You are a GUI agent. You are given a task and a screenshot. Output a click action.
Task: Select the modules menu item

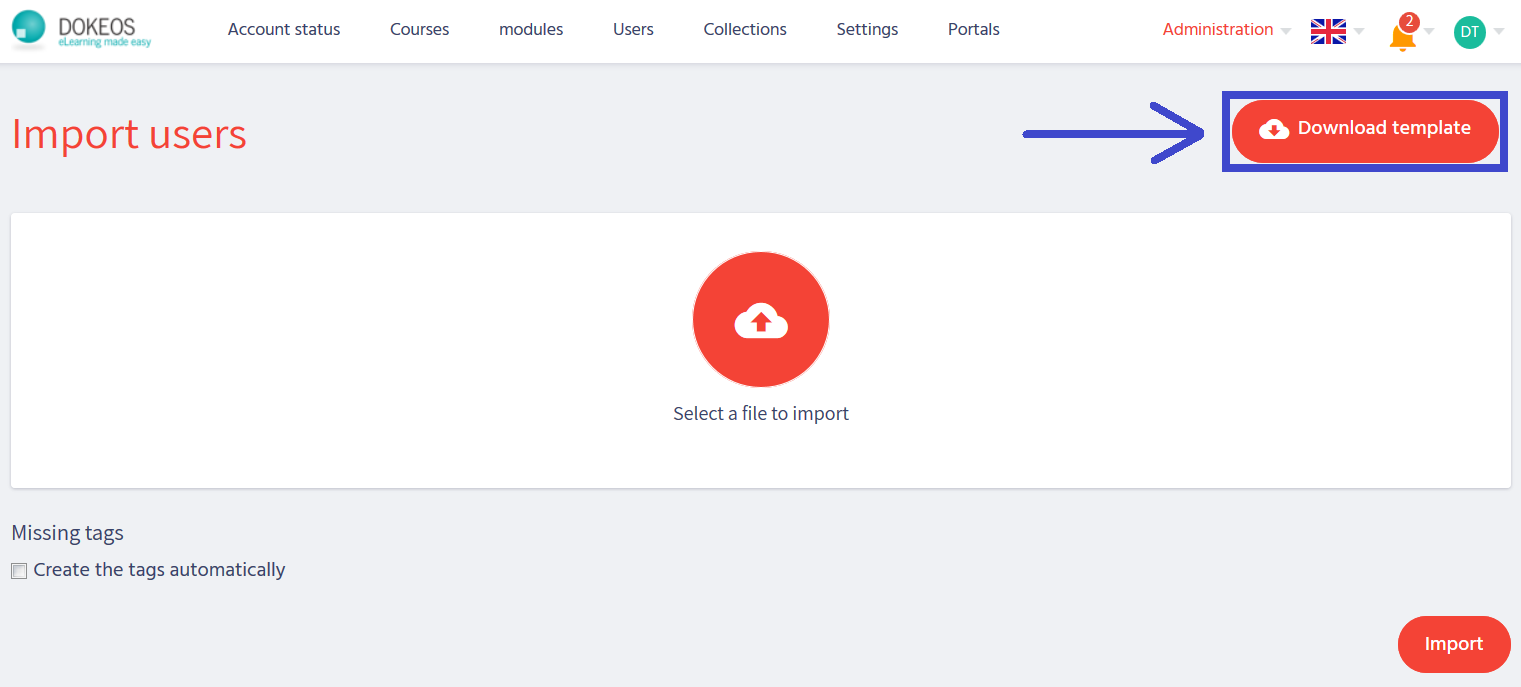(x=531, y=30)
